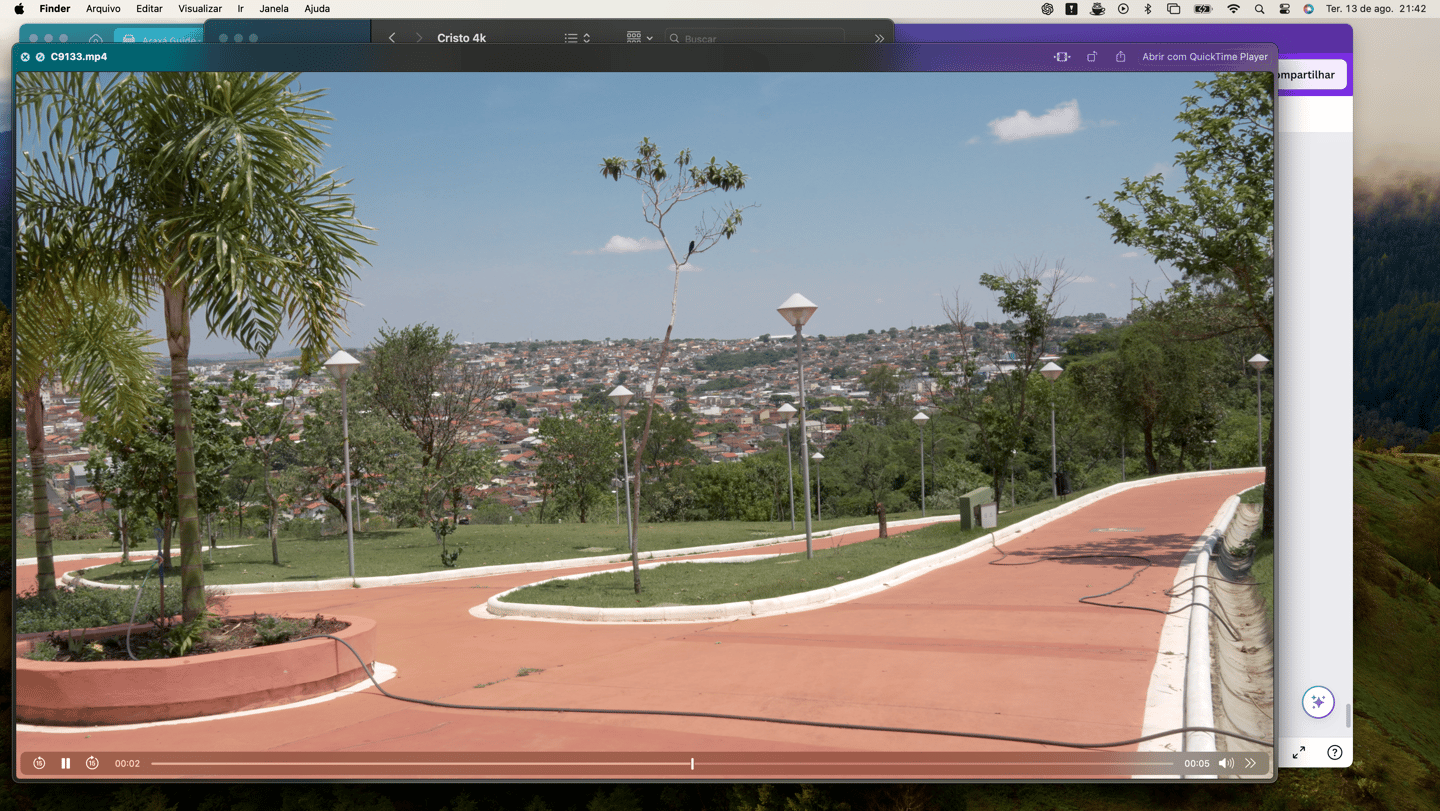
Task: Open the Finder menu
Action: point(55,9)
